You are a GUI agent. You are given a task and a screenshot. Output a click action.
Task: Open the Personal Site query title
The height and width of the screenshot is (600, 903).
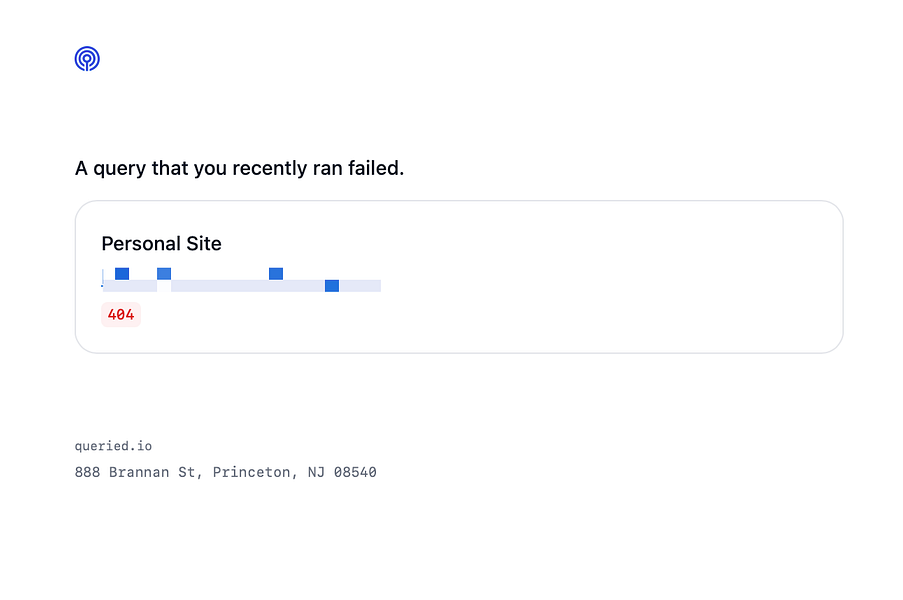point(161,244)
